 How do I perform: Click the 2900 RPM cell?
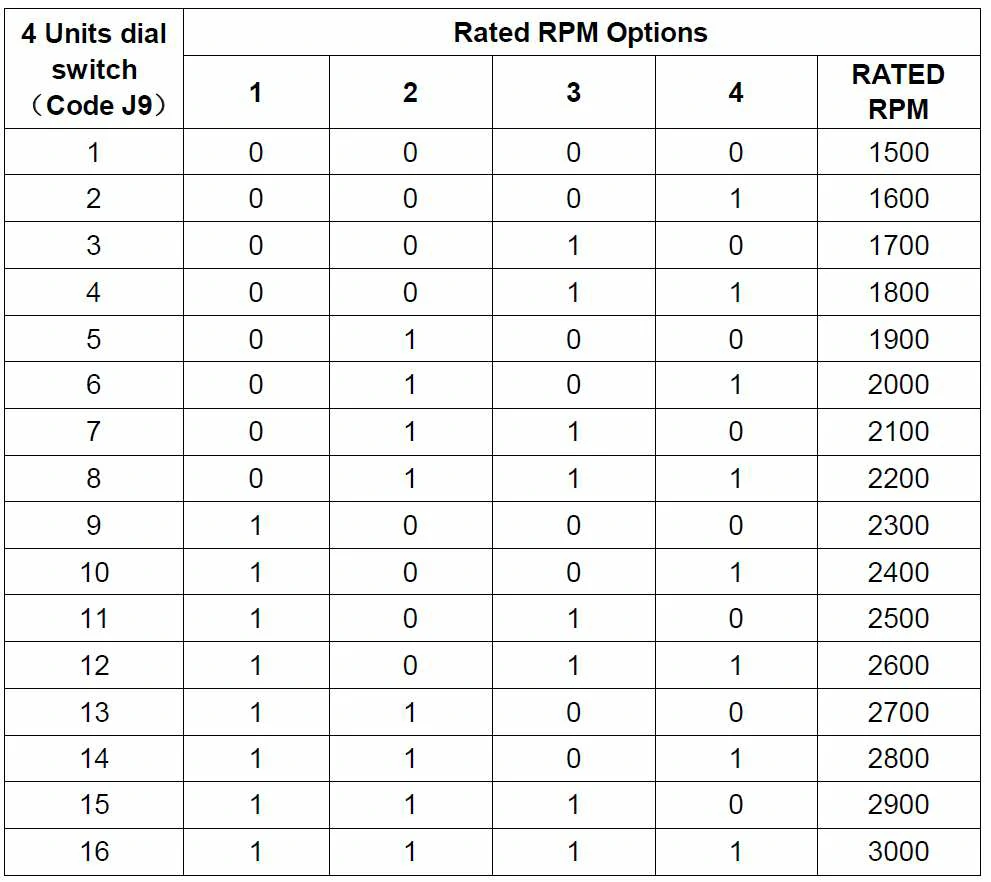click(898, 805)
